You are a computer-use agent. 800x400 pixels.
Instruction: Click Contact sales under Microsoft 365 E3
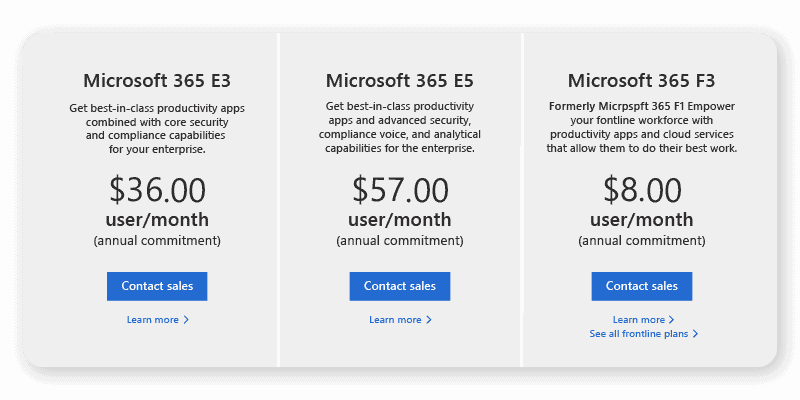(x=157, y=286)
